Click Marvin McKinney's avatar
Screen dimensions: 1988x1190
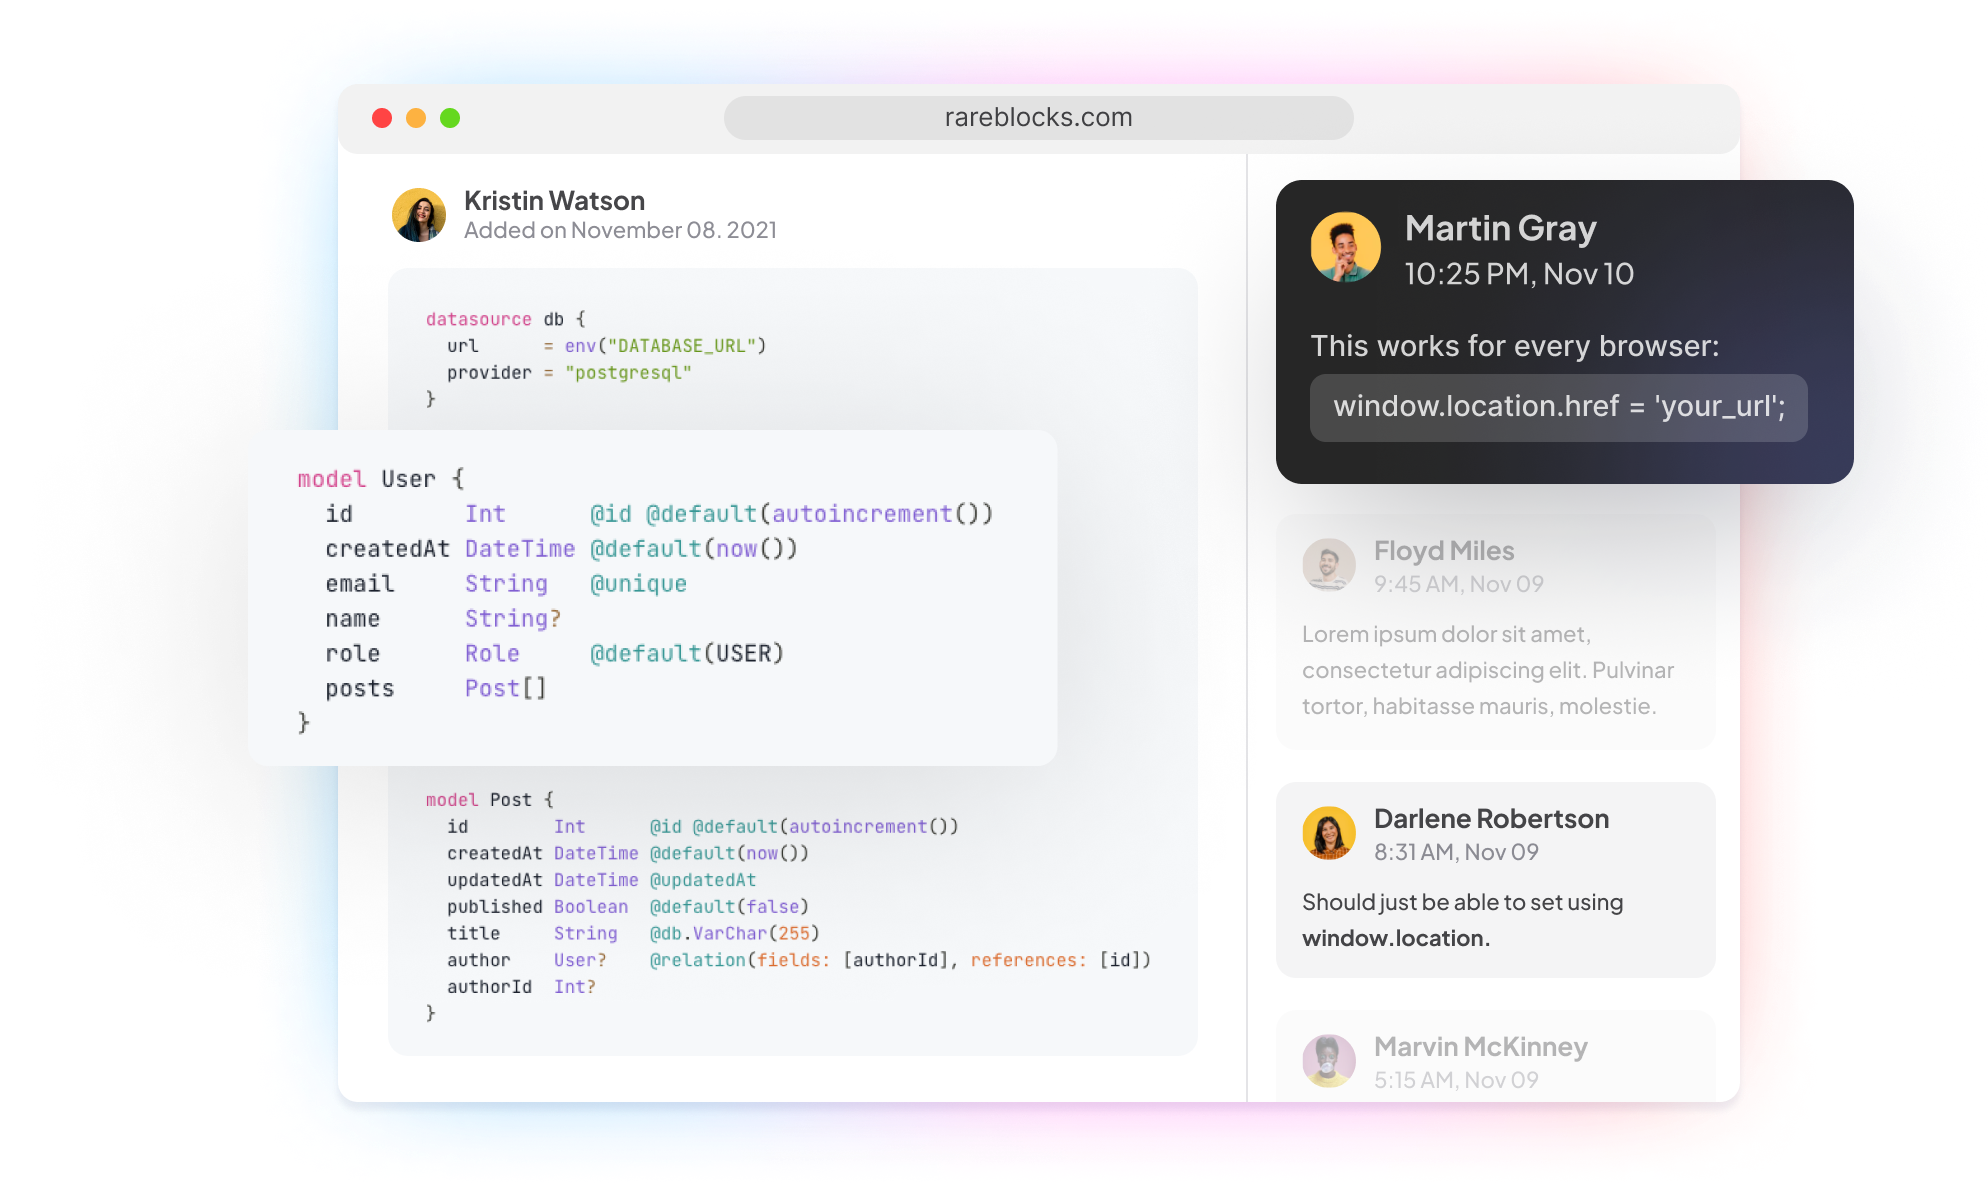1328,1061
